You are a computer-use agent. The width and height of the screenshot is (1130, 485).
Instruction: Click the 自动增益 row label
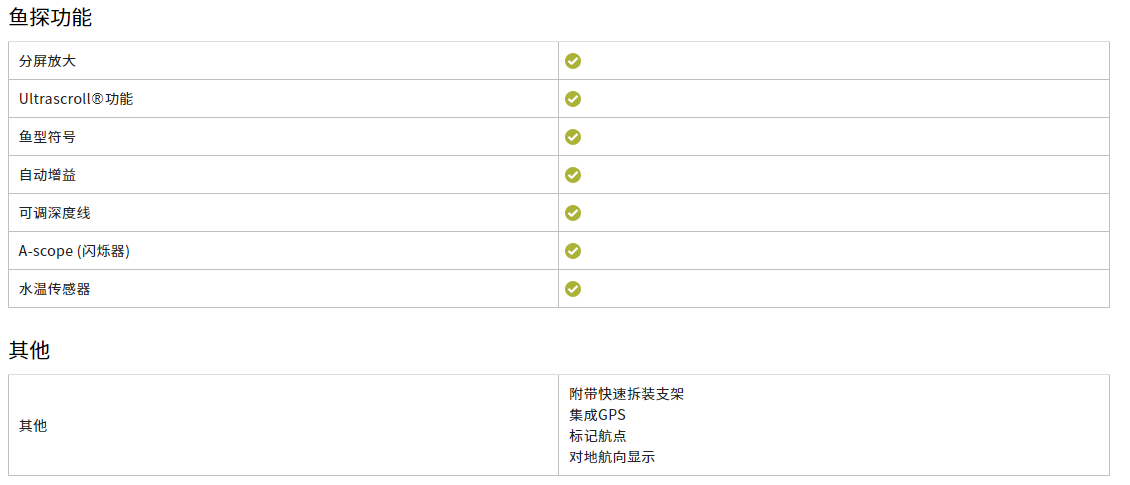(47, 174)
